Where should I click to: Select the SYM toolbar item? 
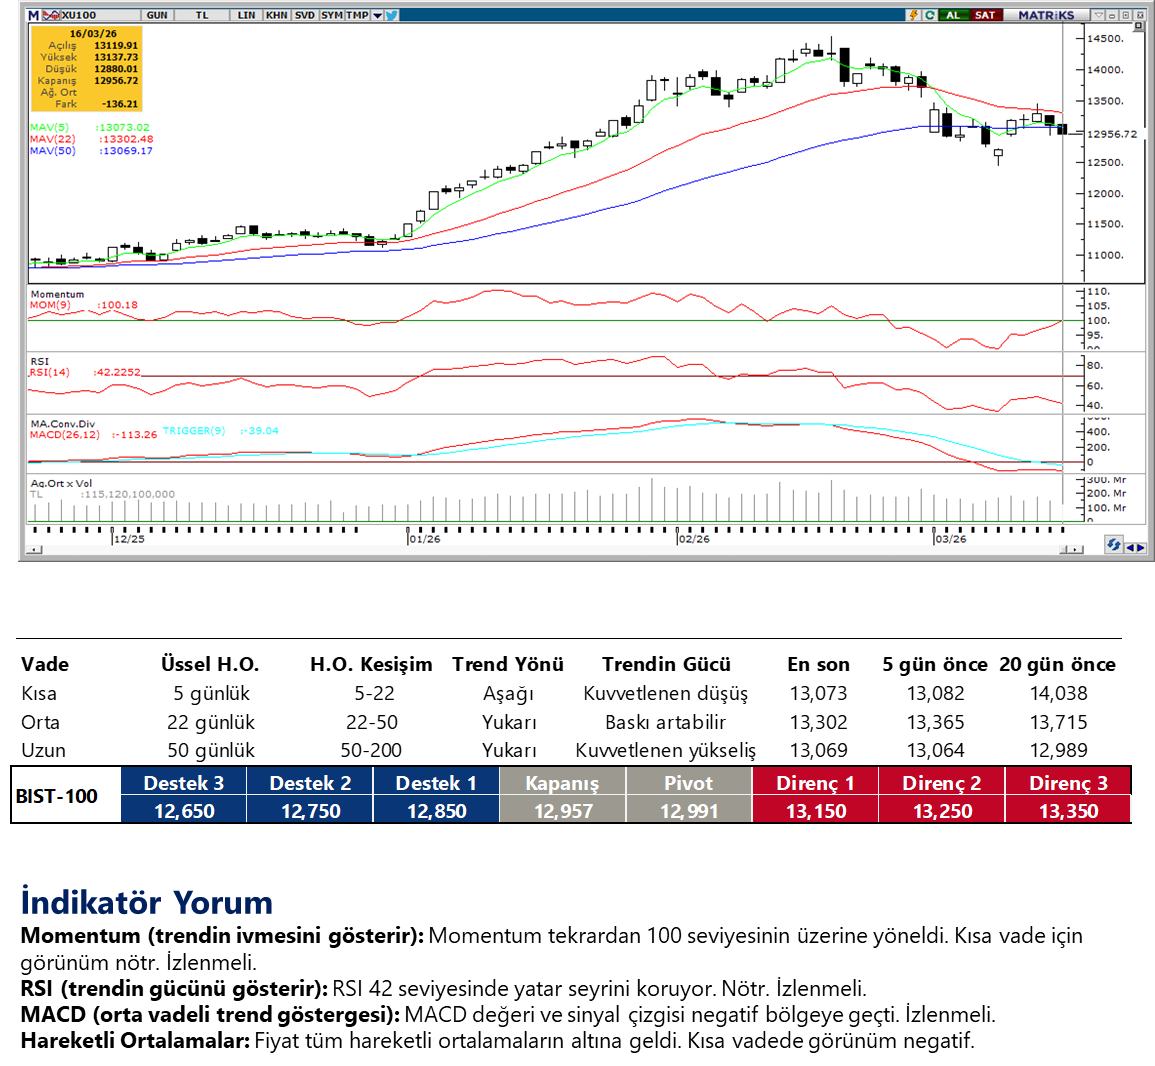pos(331,15)
